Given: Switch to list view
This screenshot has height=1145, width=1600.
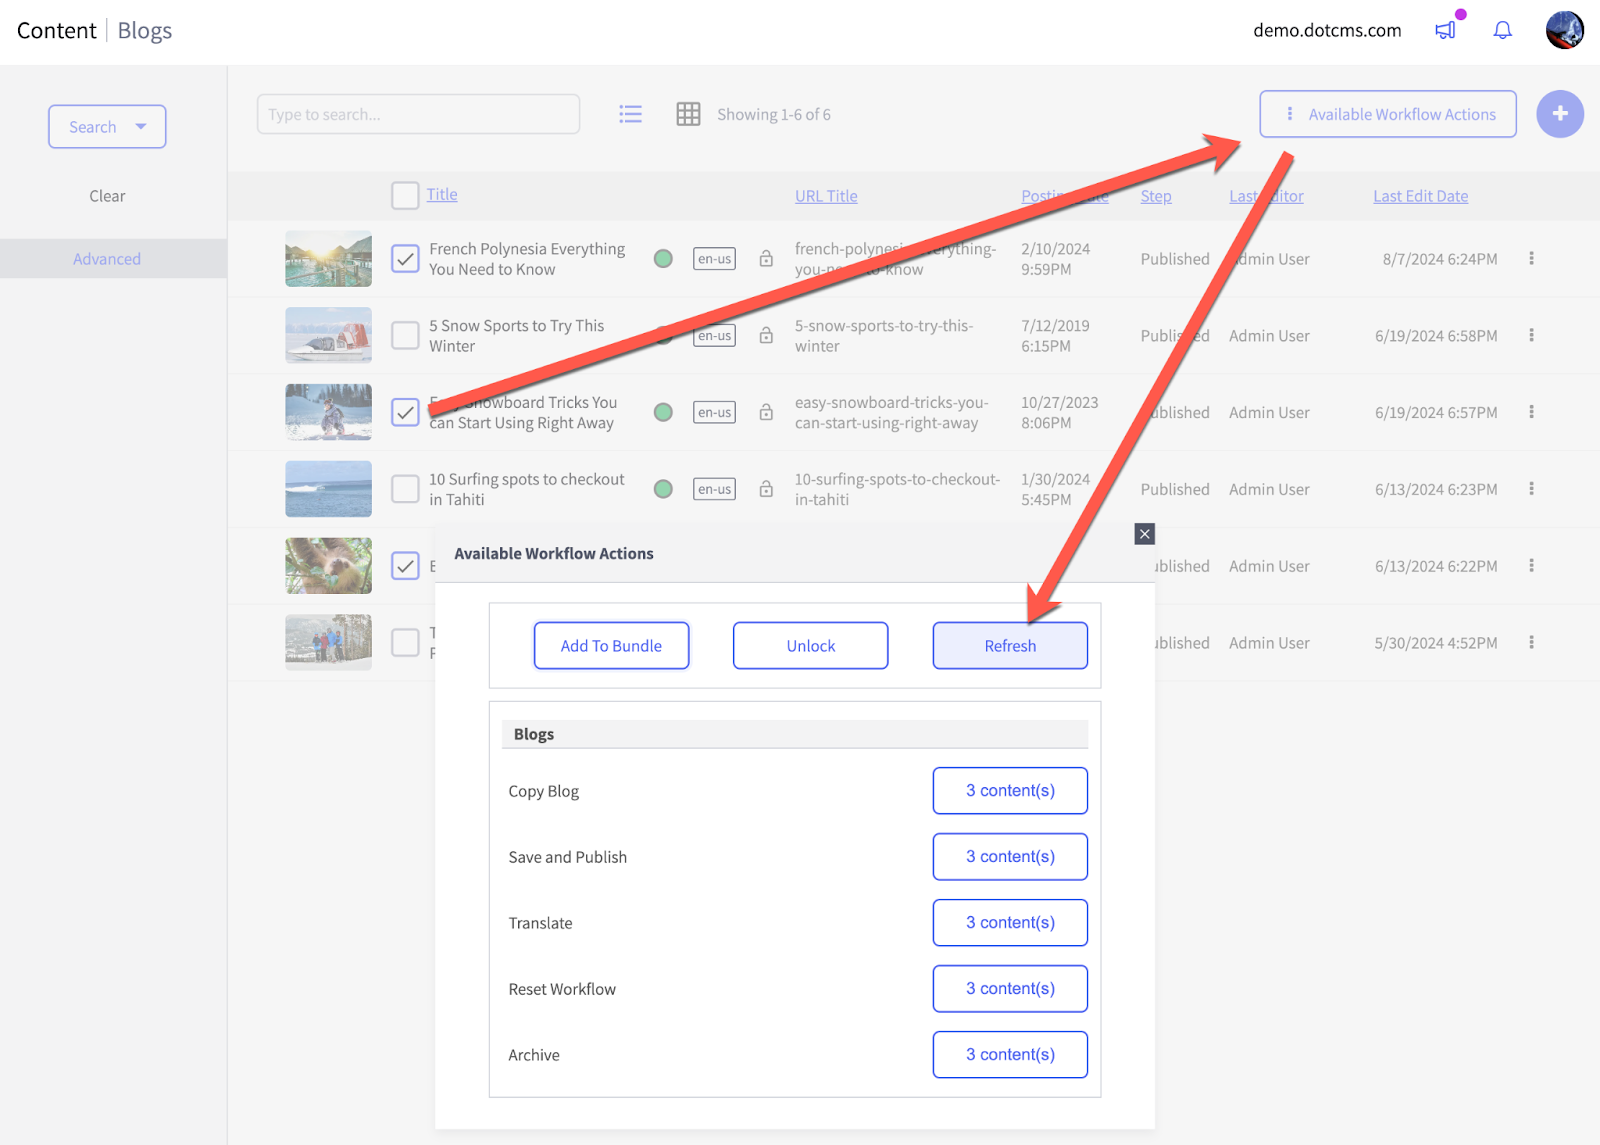Looking at the screenshot, I should pyautogui.click(x=630, y=114).
